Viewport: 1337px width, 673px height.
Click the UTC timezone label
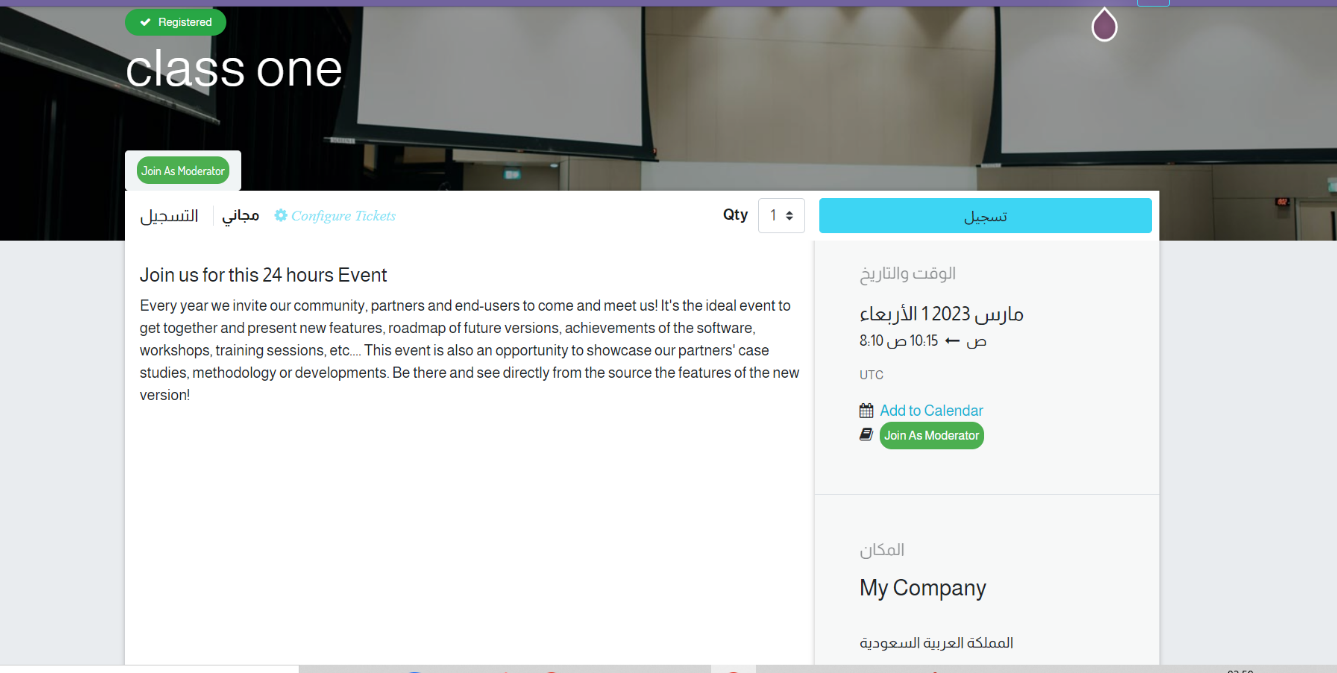coord(871,375)
